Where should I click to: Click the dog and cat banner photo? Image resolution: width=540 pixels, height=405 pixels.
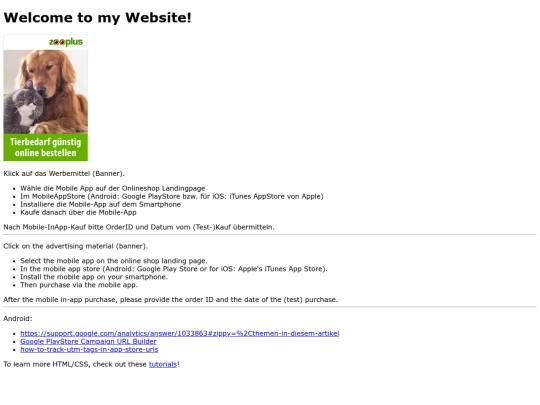pos(45,92)
